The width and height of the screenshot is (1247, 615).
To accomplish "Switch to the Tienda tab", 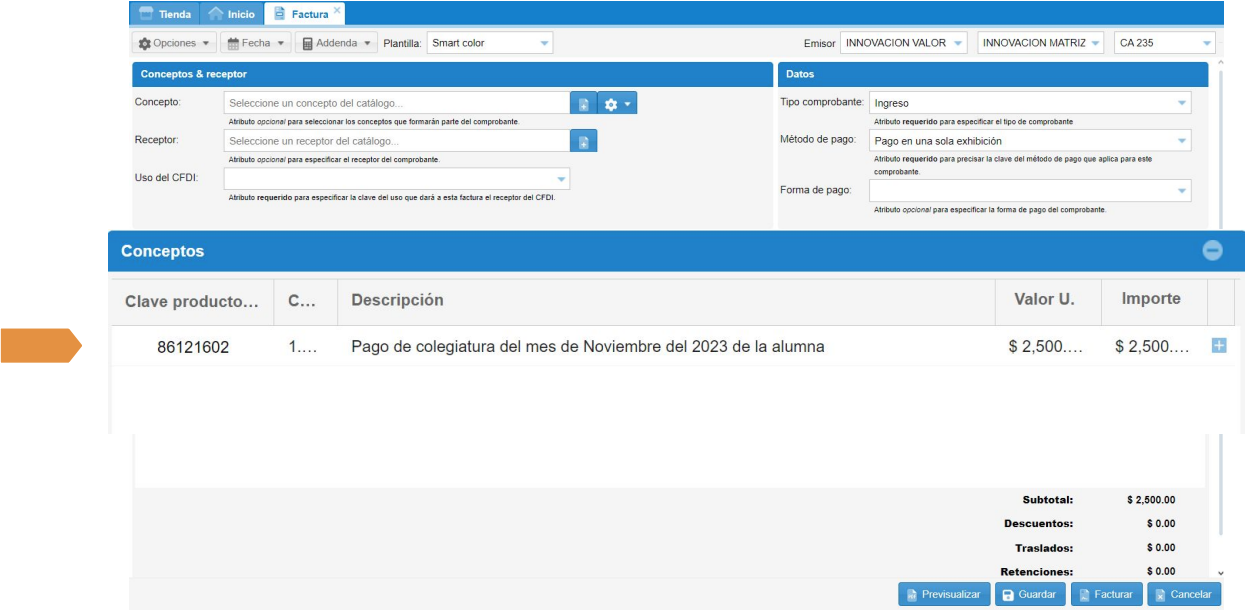I will [165, 14].
